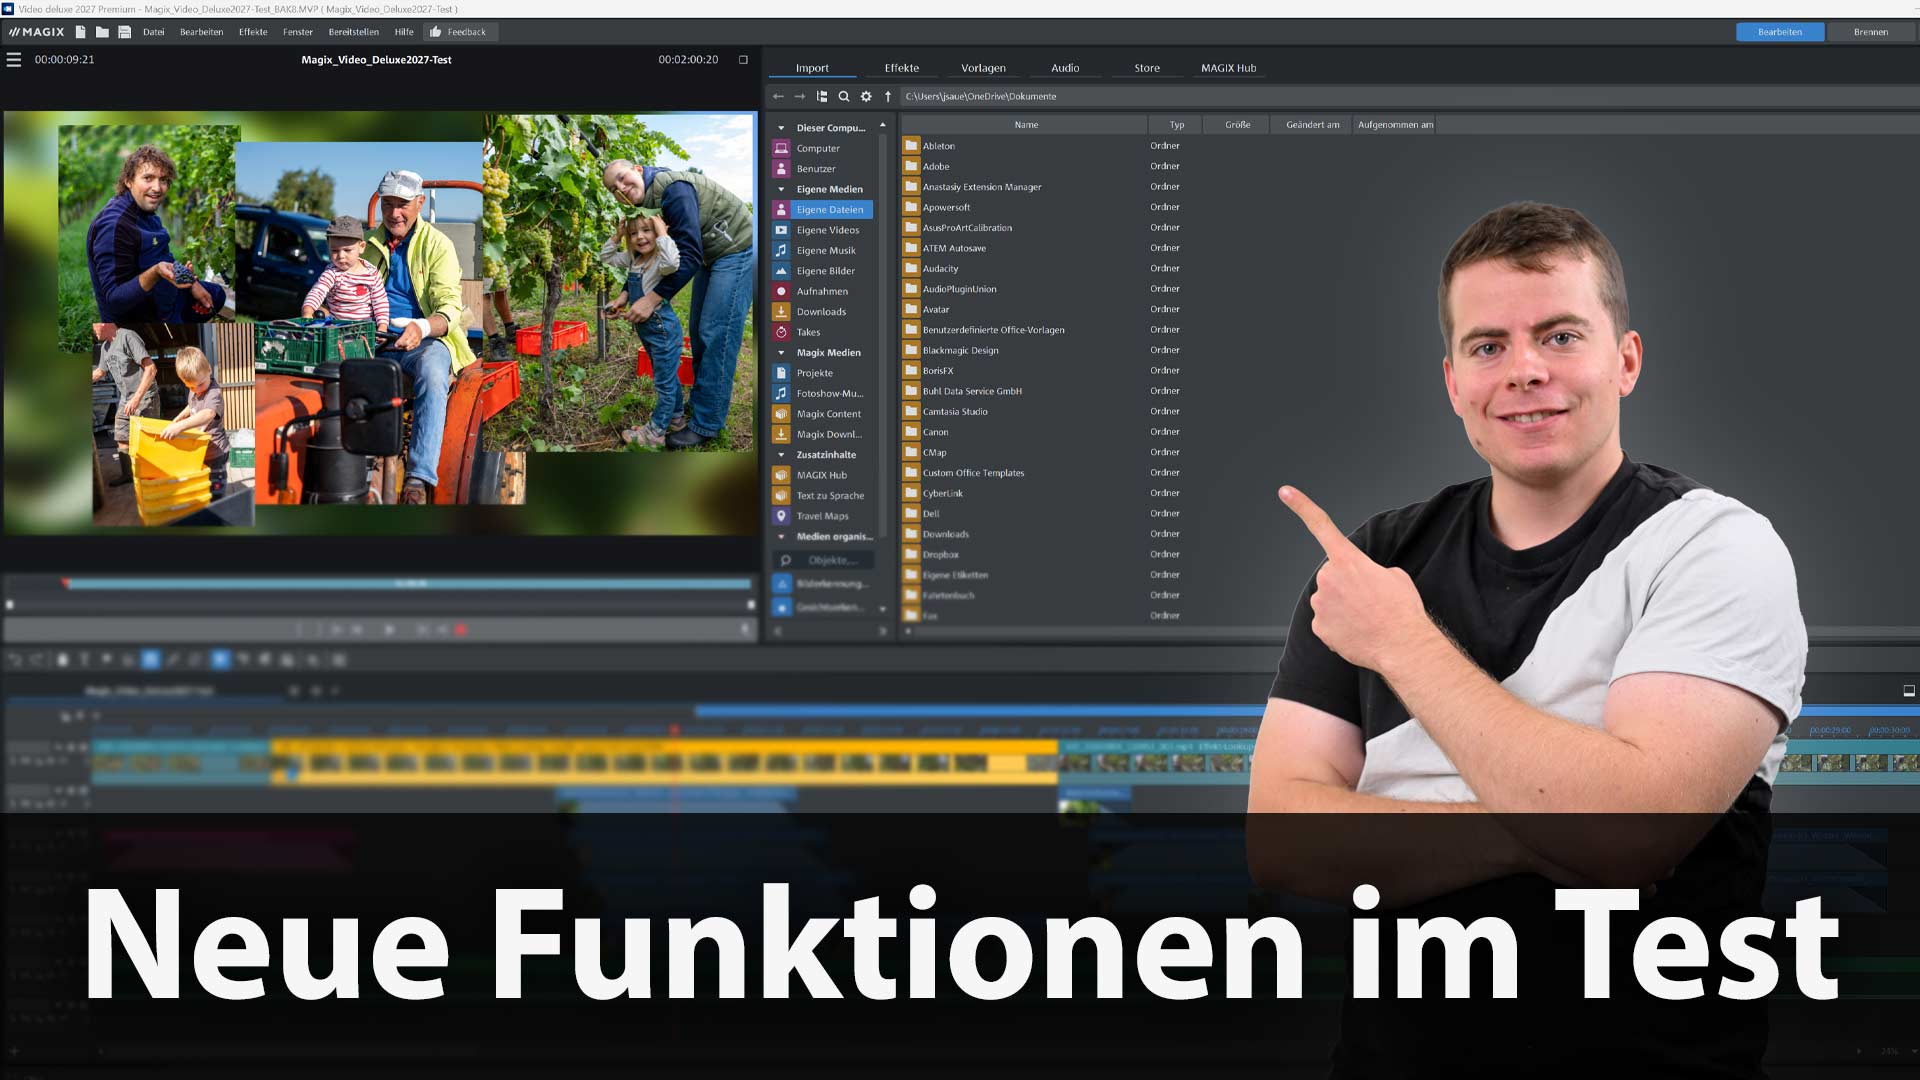Collapse the Medien organis... tree section
The image size is (1920, 1080).
click(x=782, y=537)
